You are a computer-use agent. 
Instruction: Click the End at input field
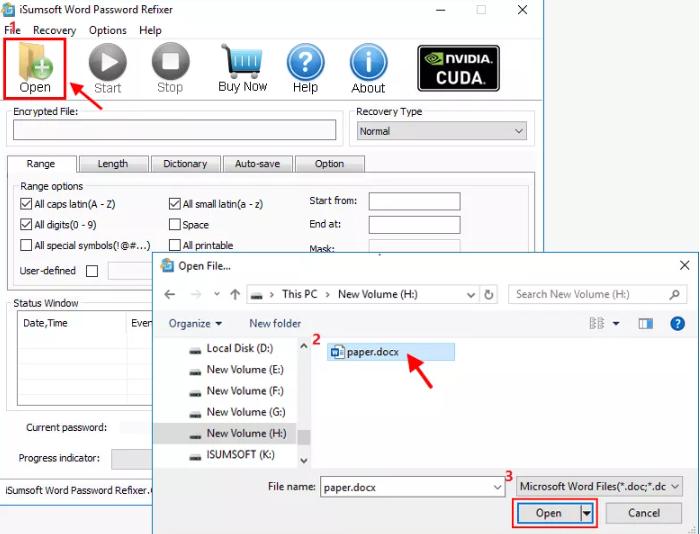pos(414,225)
